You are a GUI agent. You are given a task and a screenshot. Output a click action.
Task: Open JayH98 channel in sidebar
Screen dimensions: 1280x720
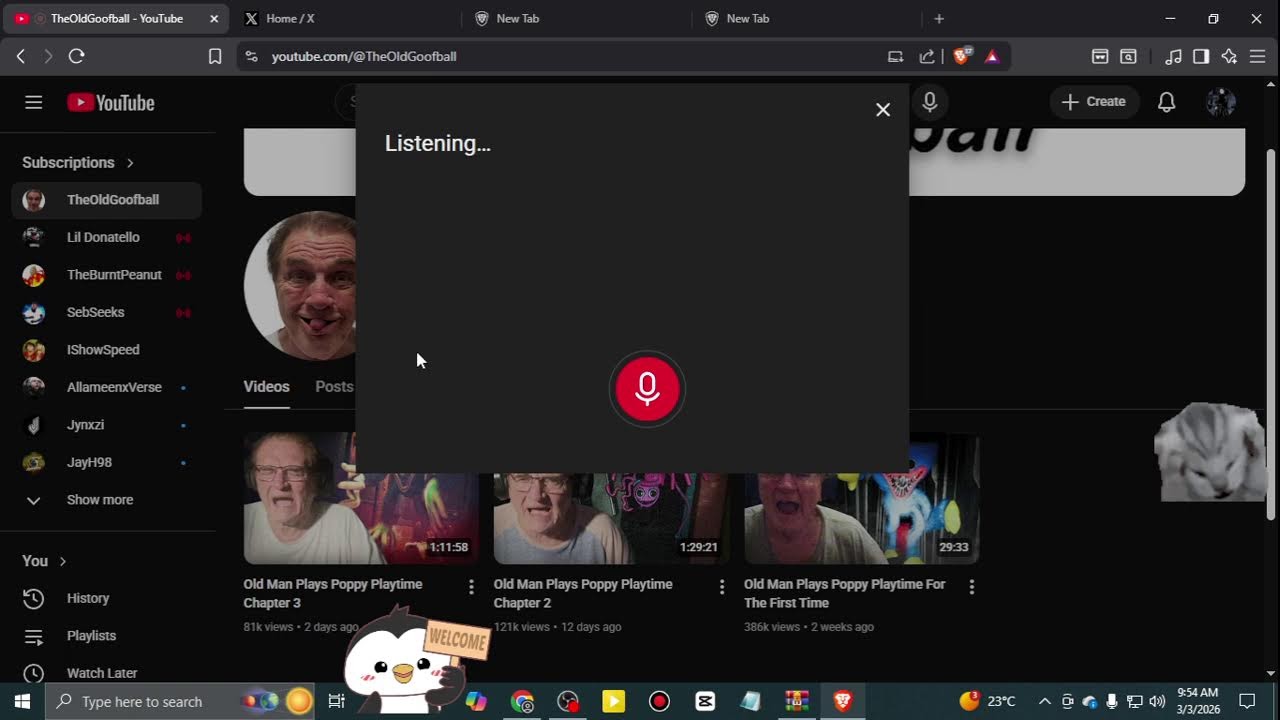coord(107,462)
